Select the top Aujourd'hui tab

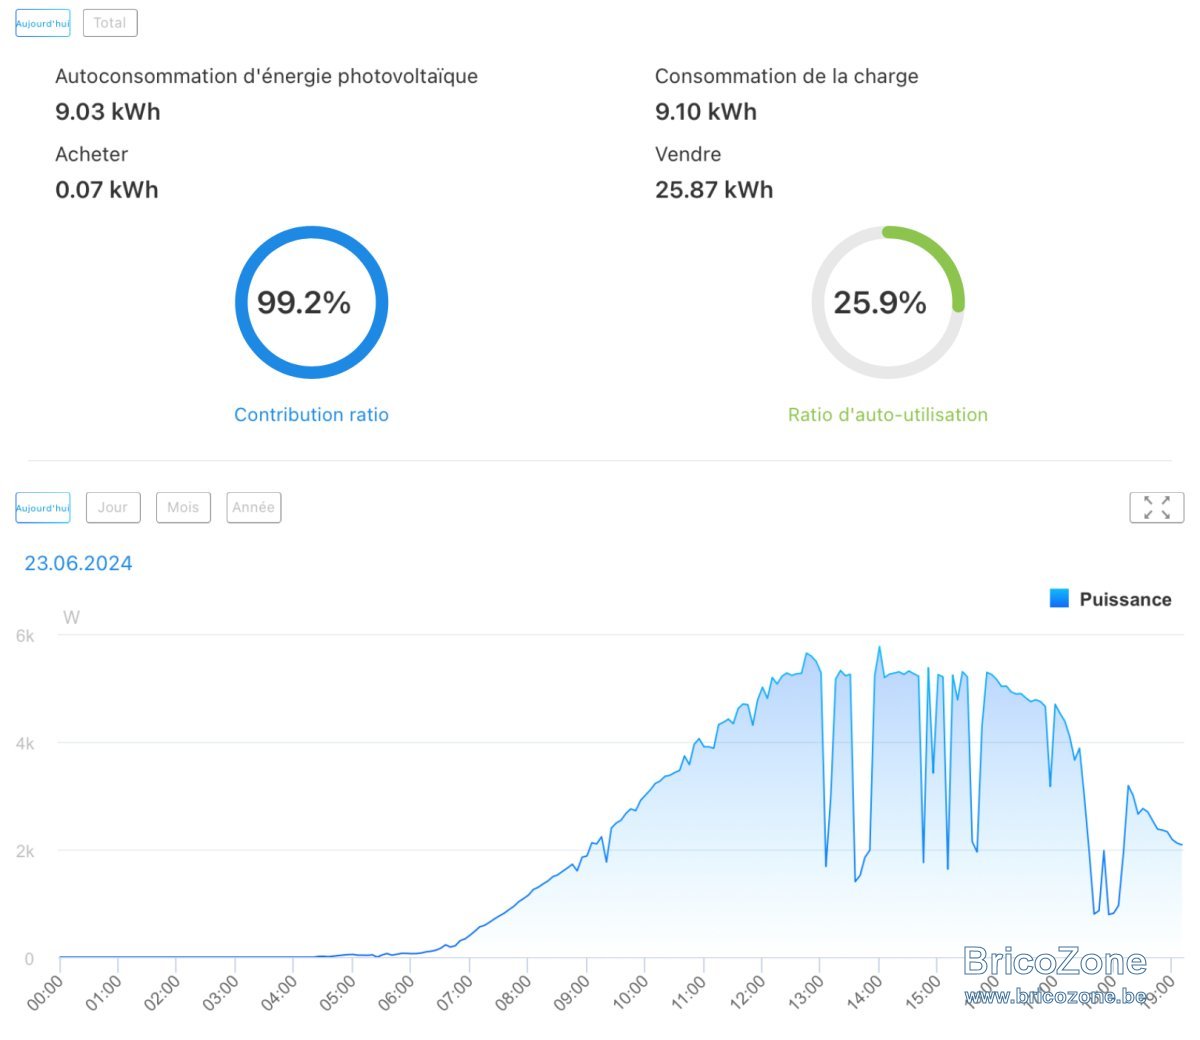[43, 23]
